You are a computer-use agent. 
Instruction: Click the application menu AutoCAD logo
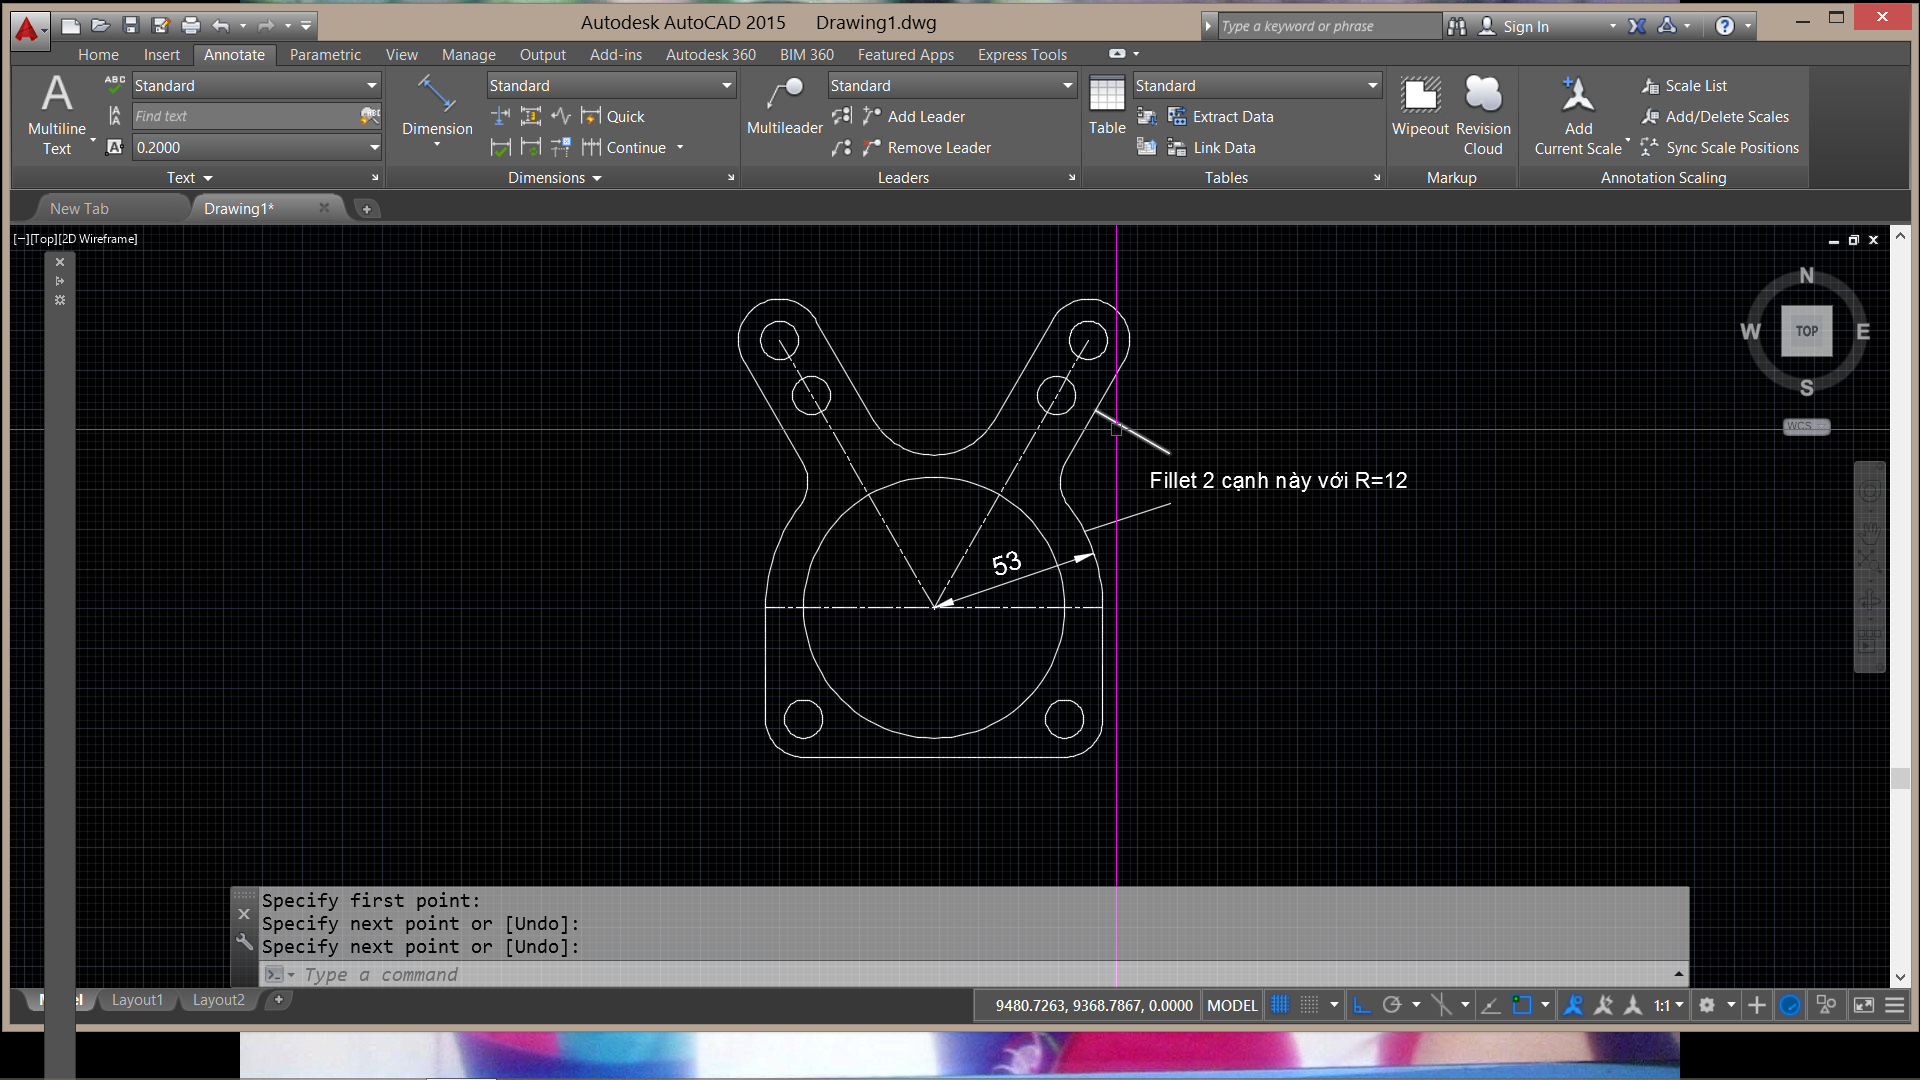click(28, 29)
